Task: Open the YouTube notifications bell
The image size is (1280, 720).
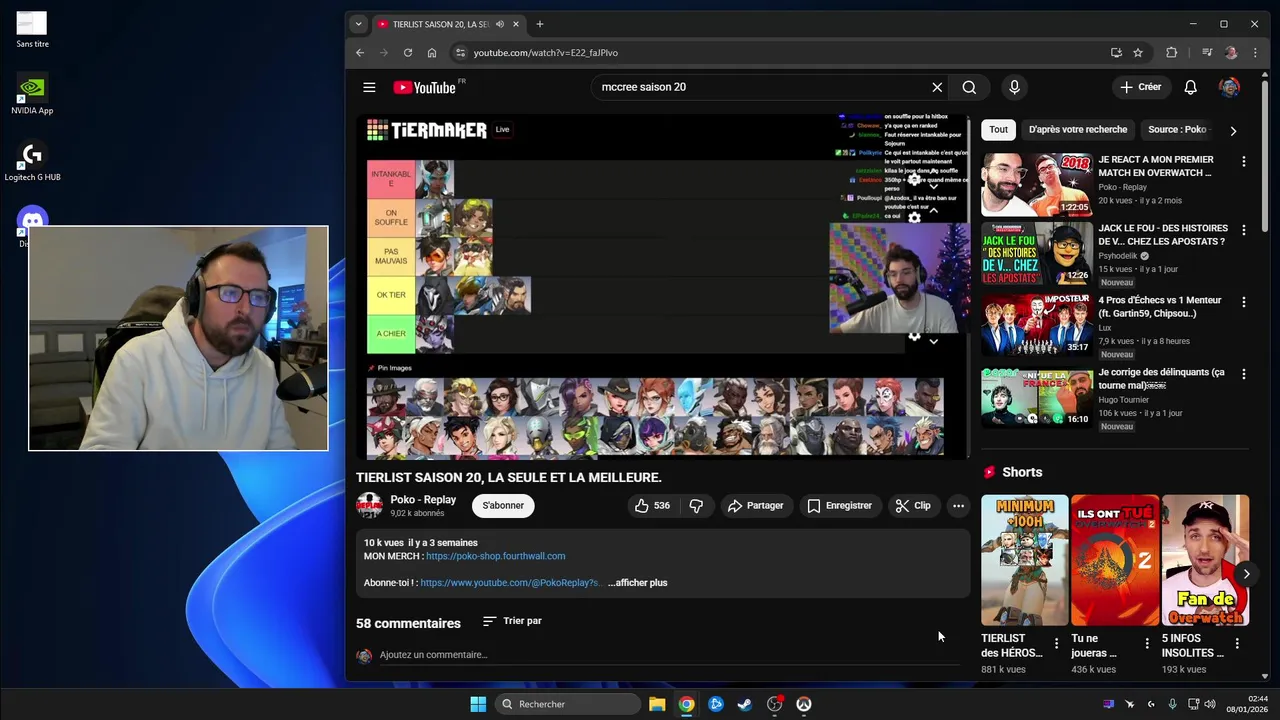Action: (1190, 87)
